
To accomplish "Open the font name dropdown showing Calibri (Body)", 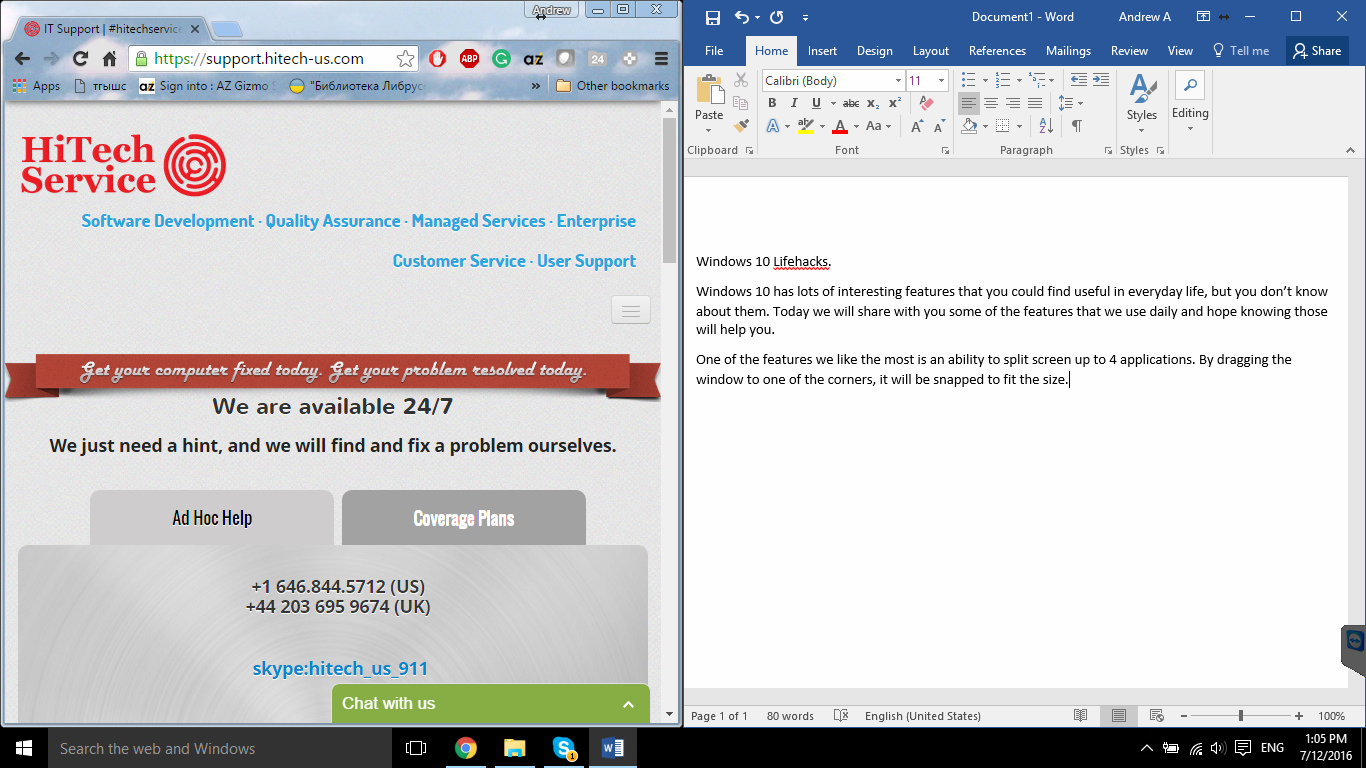I will click(x=898, y=80).
